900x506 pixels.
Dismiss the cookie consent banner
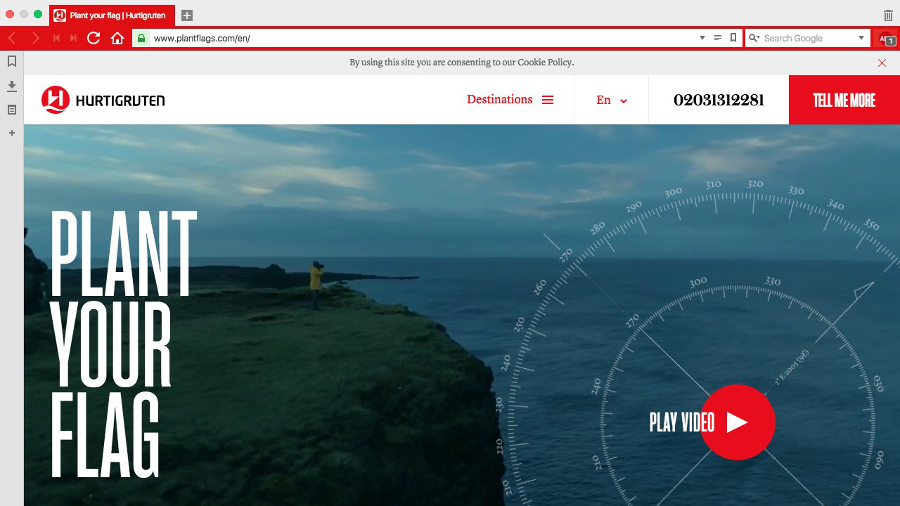point(882,63)
